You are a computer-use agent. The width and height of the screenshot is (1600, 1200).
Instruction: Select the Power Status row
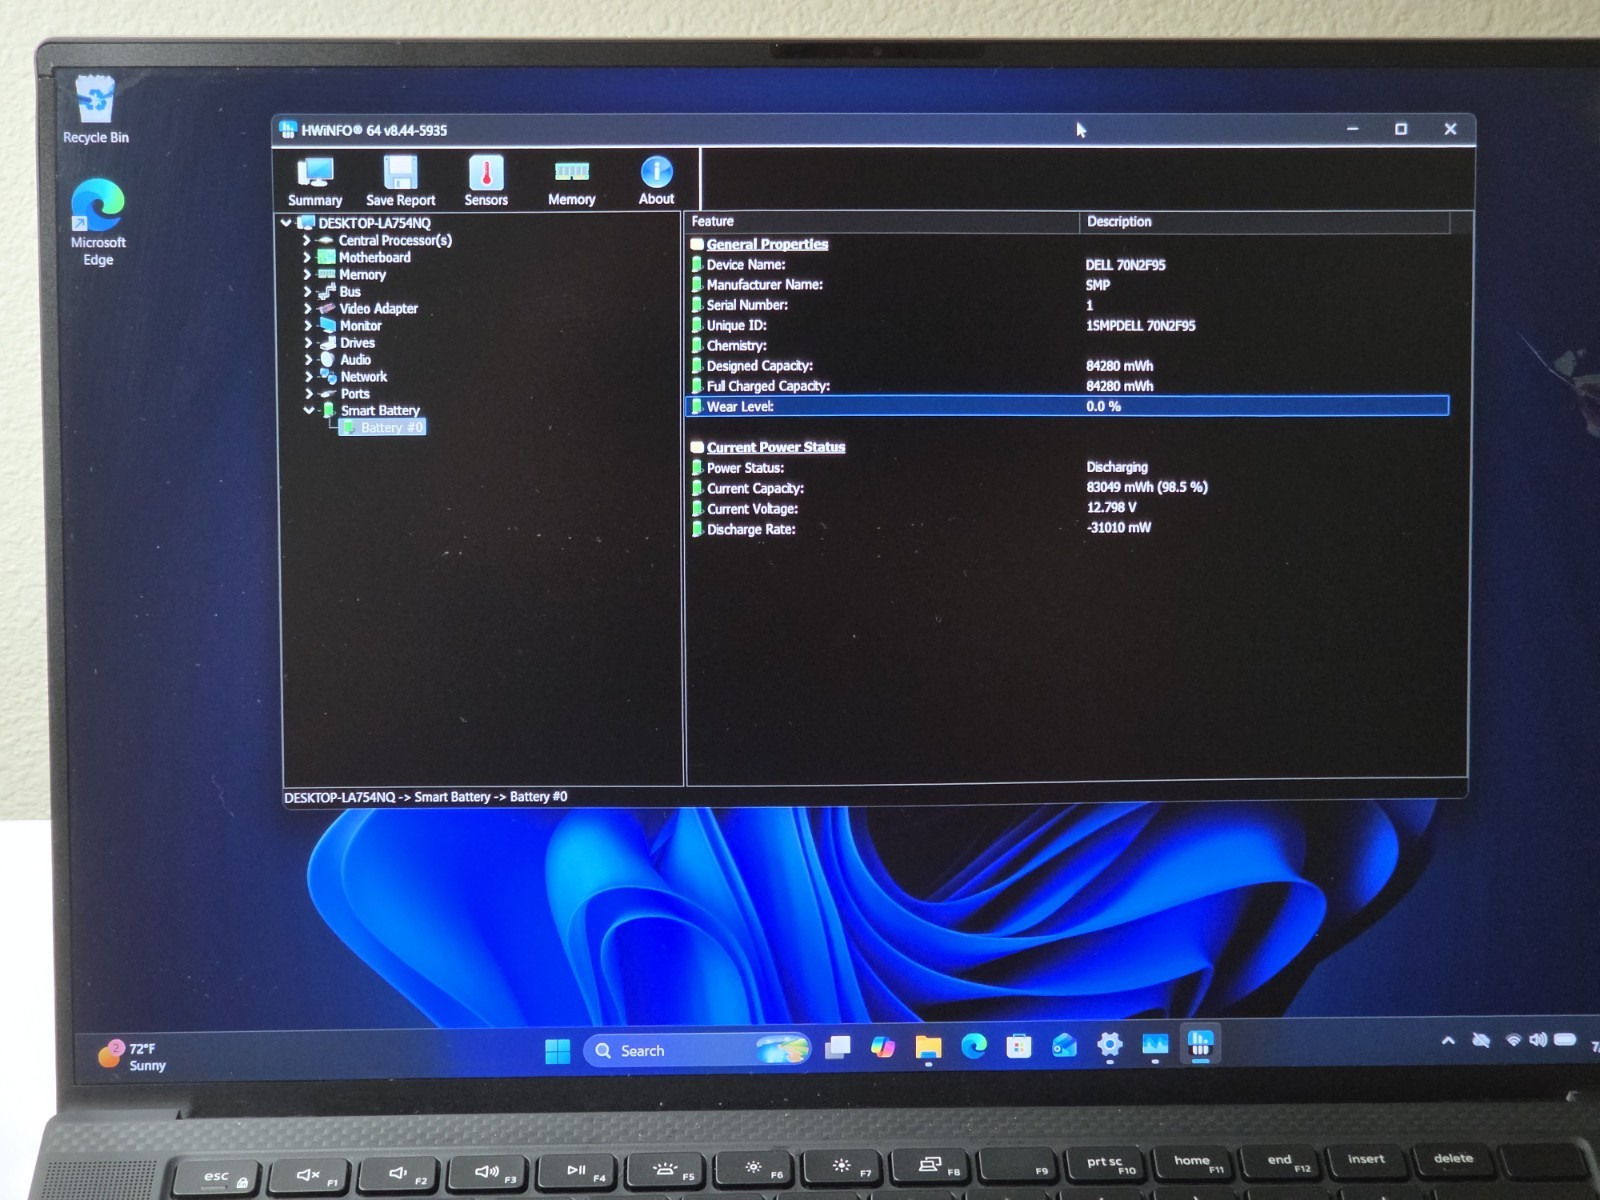[x=1067, y=467]
